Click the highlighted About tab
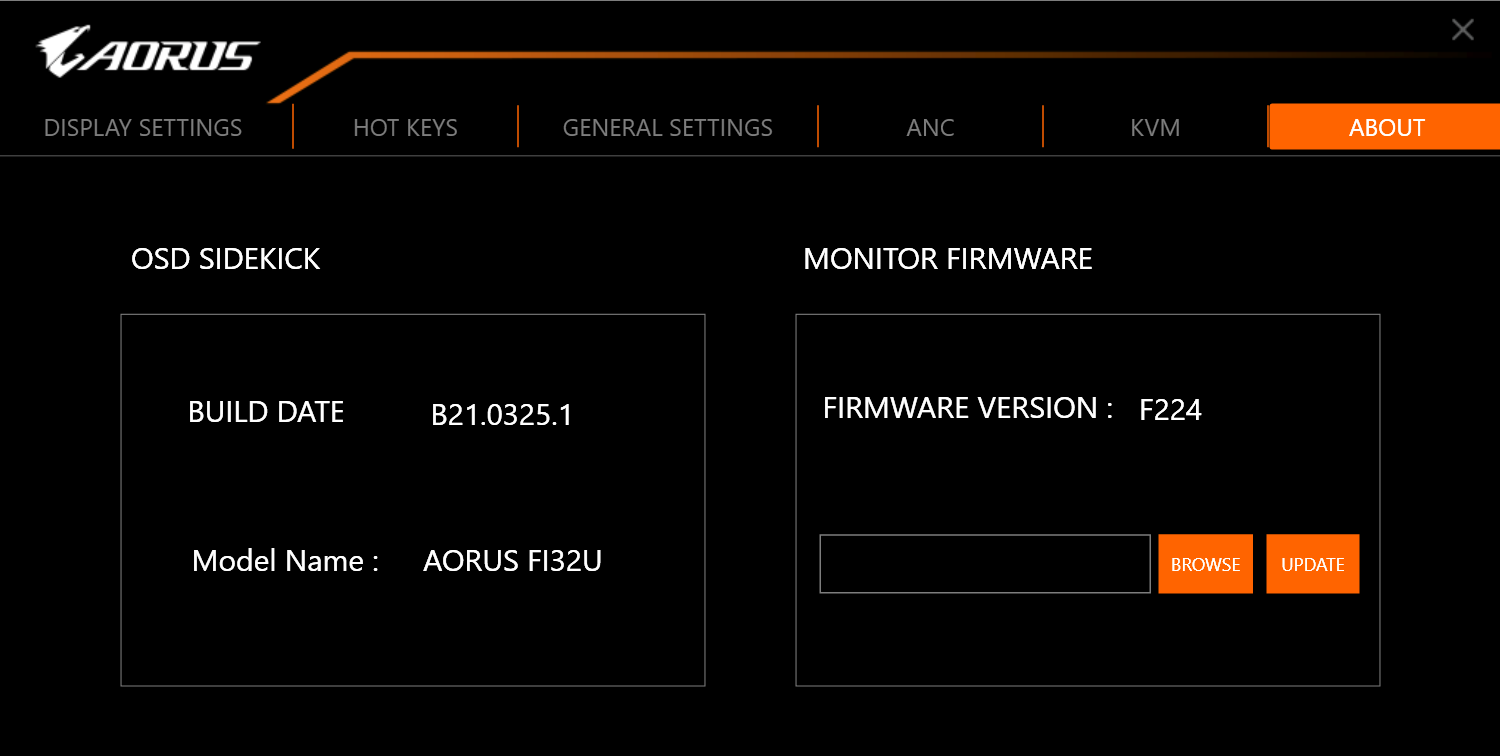The image size is (1500, 756). coord(1386,128)
